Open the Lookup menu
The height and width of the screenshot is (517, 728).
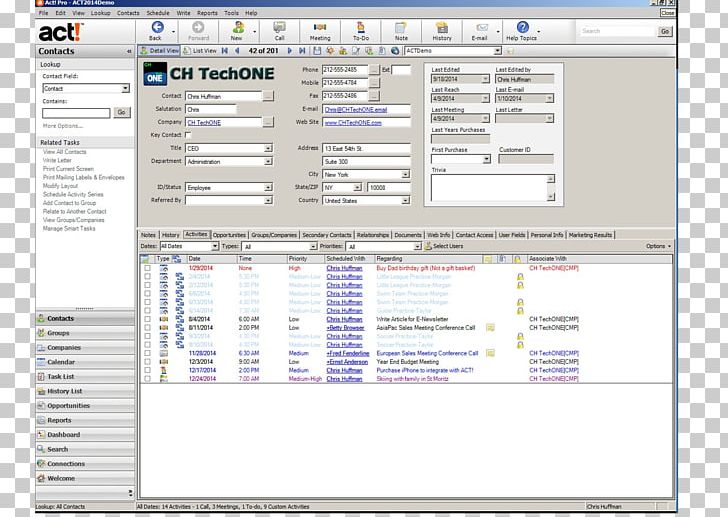pyautogui.click(x=100, y=13)
